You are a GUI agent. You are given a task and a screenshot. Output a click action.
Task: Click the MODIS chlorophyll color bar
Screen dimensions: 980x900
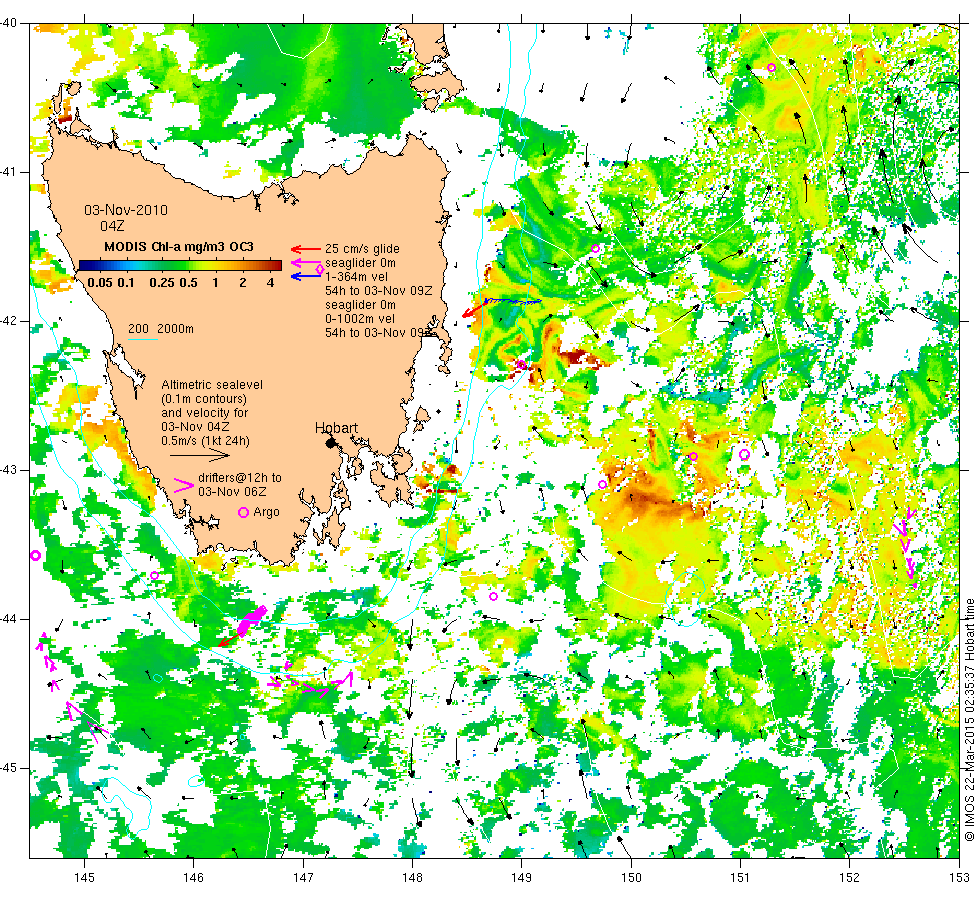[180, 265]
